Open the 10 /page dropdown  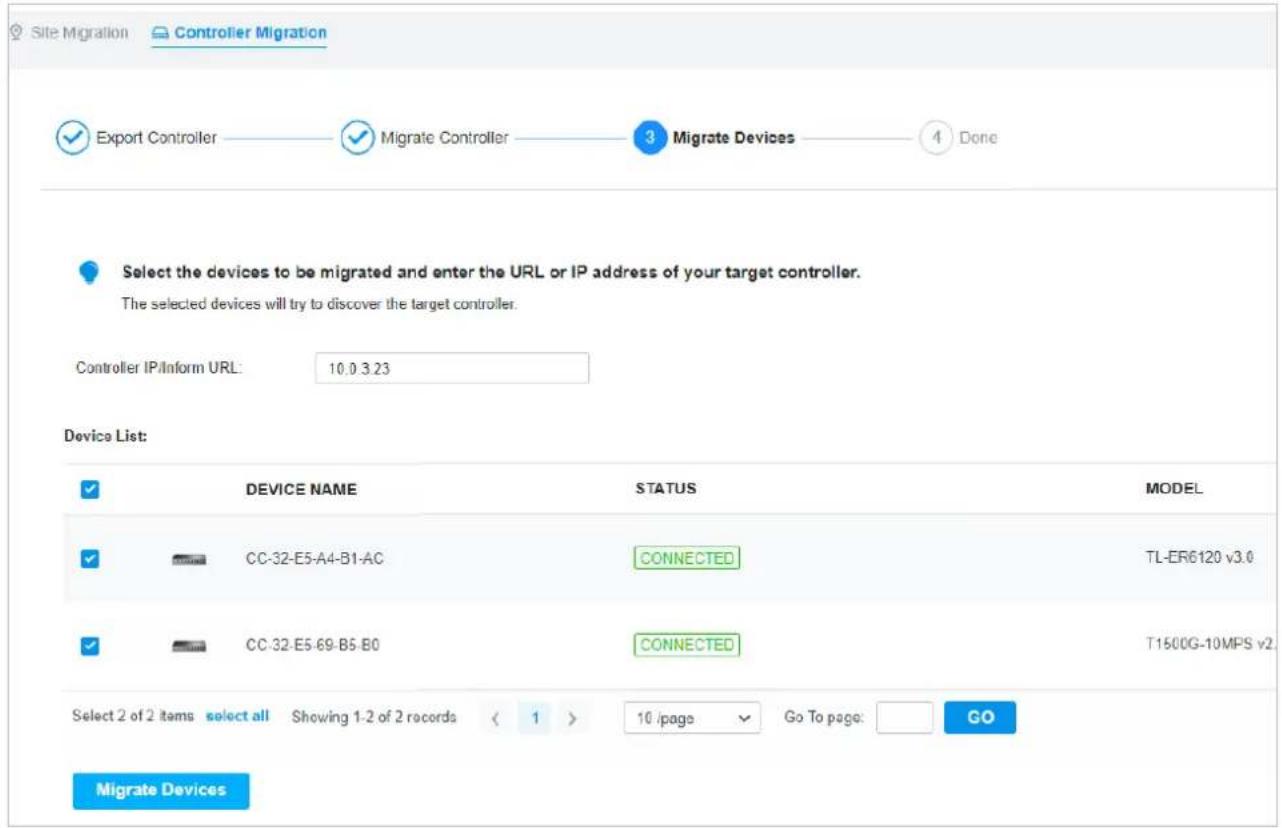coord(692,718)
